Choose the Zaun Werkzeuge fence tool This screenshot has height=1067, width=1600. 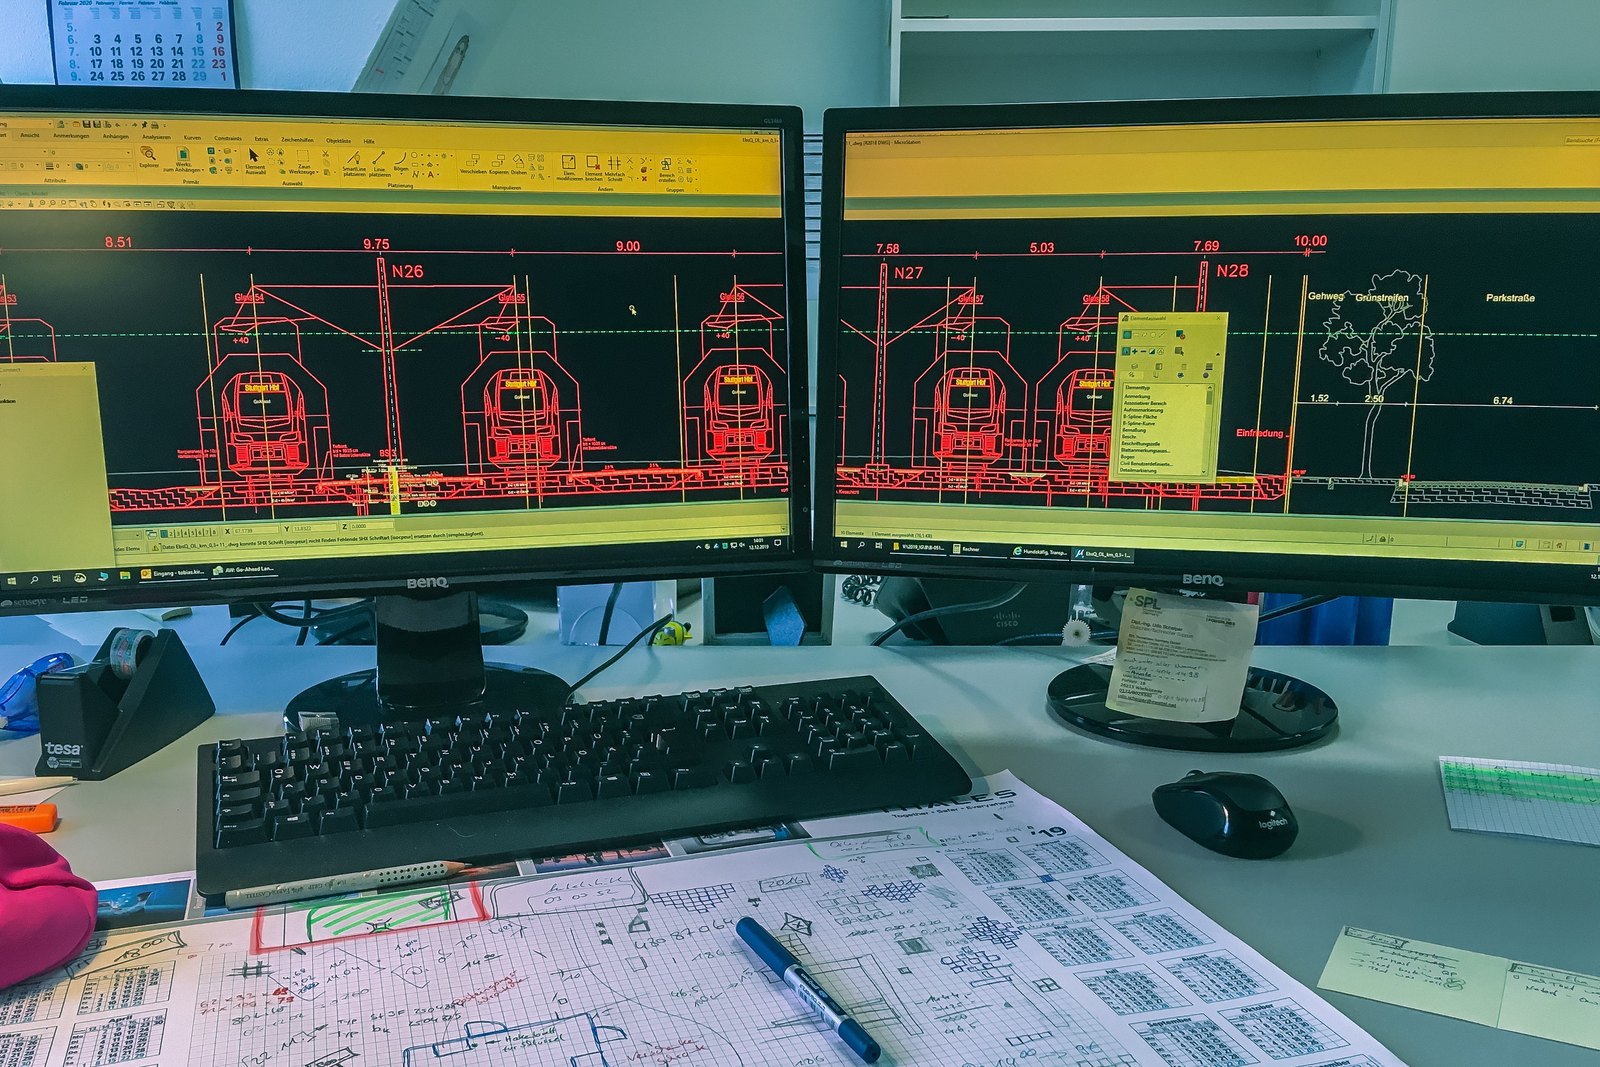303,162
